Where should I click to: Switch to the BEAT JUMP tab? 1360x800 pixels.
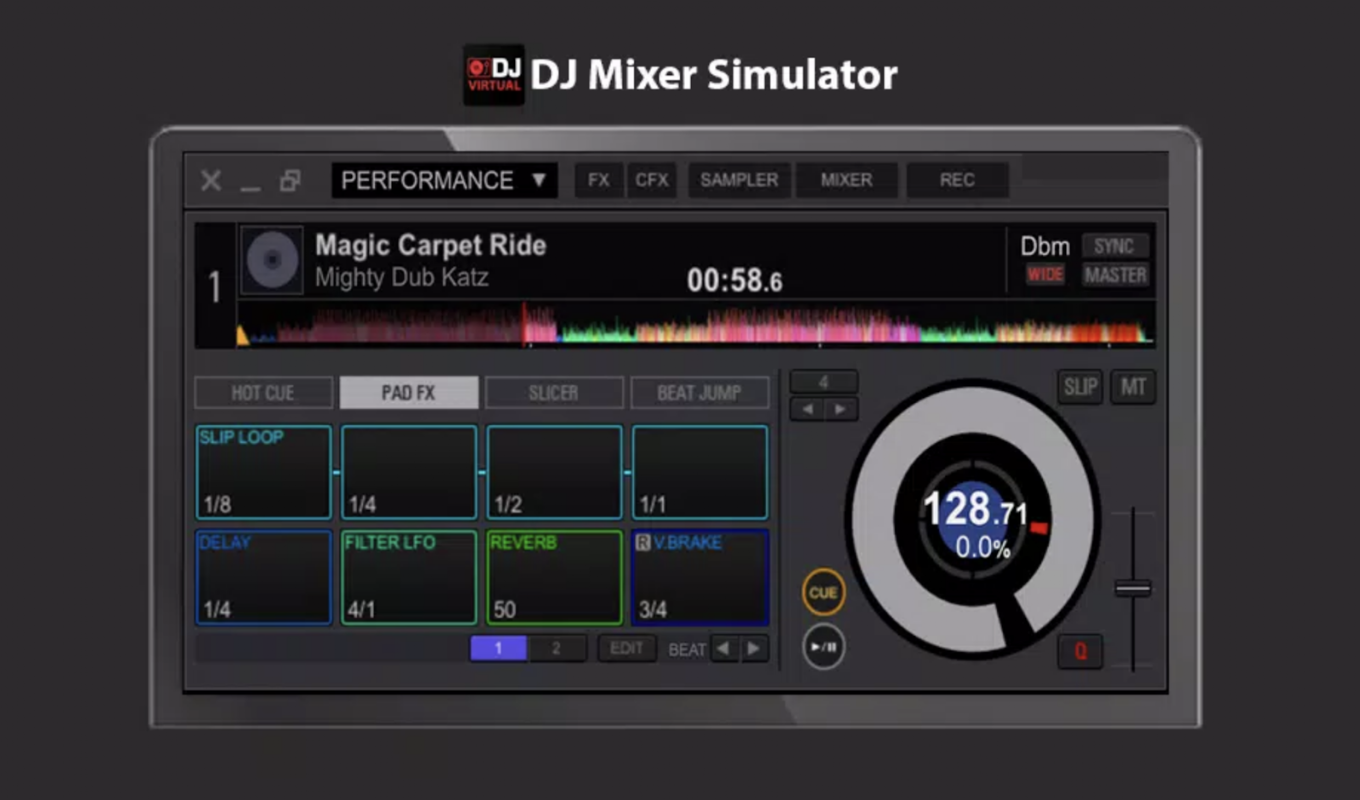[x=699, y=393]
